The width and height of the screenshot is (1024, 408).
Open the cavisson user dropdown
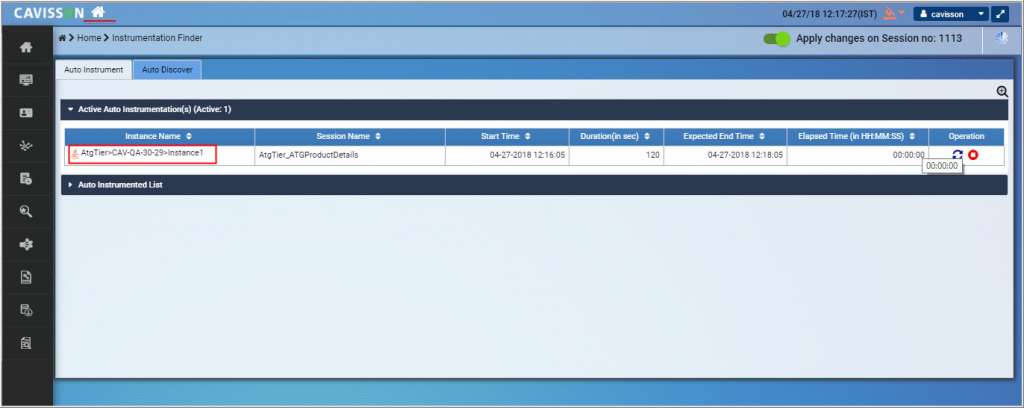click(x=952, y=14)
